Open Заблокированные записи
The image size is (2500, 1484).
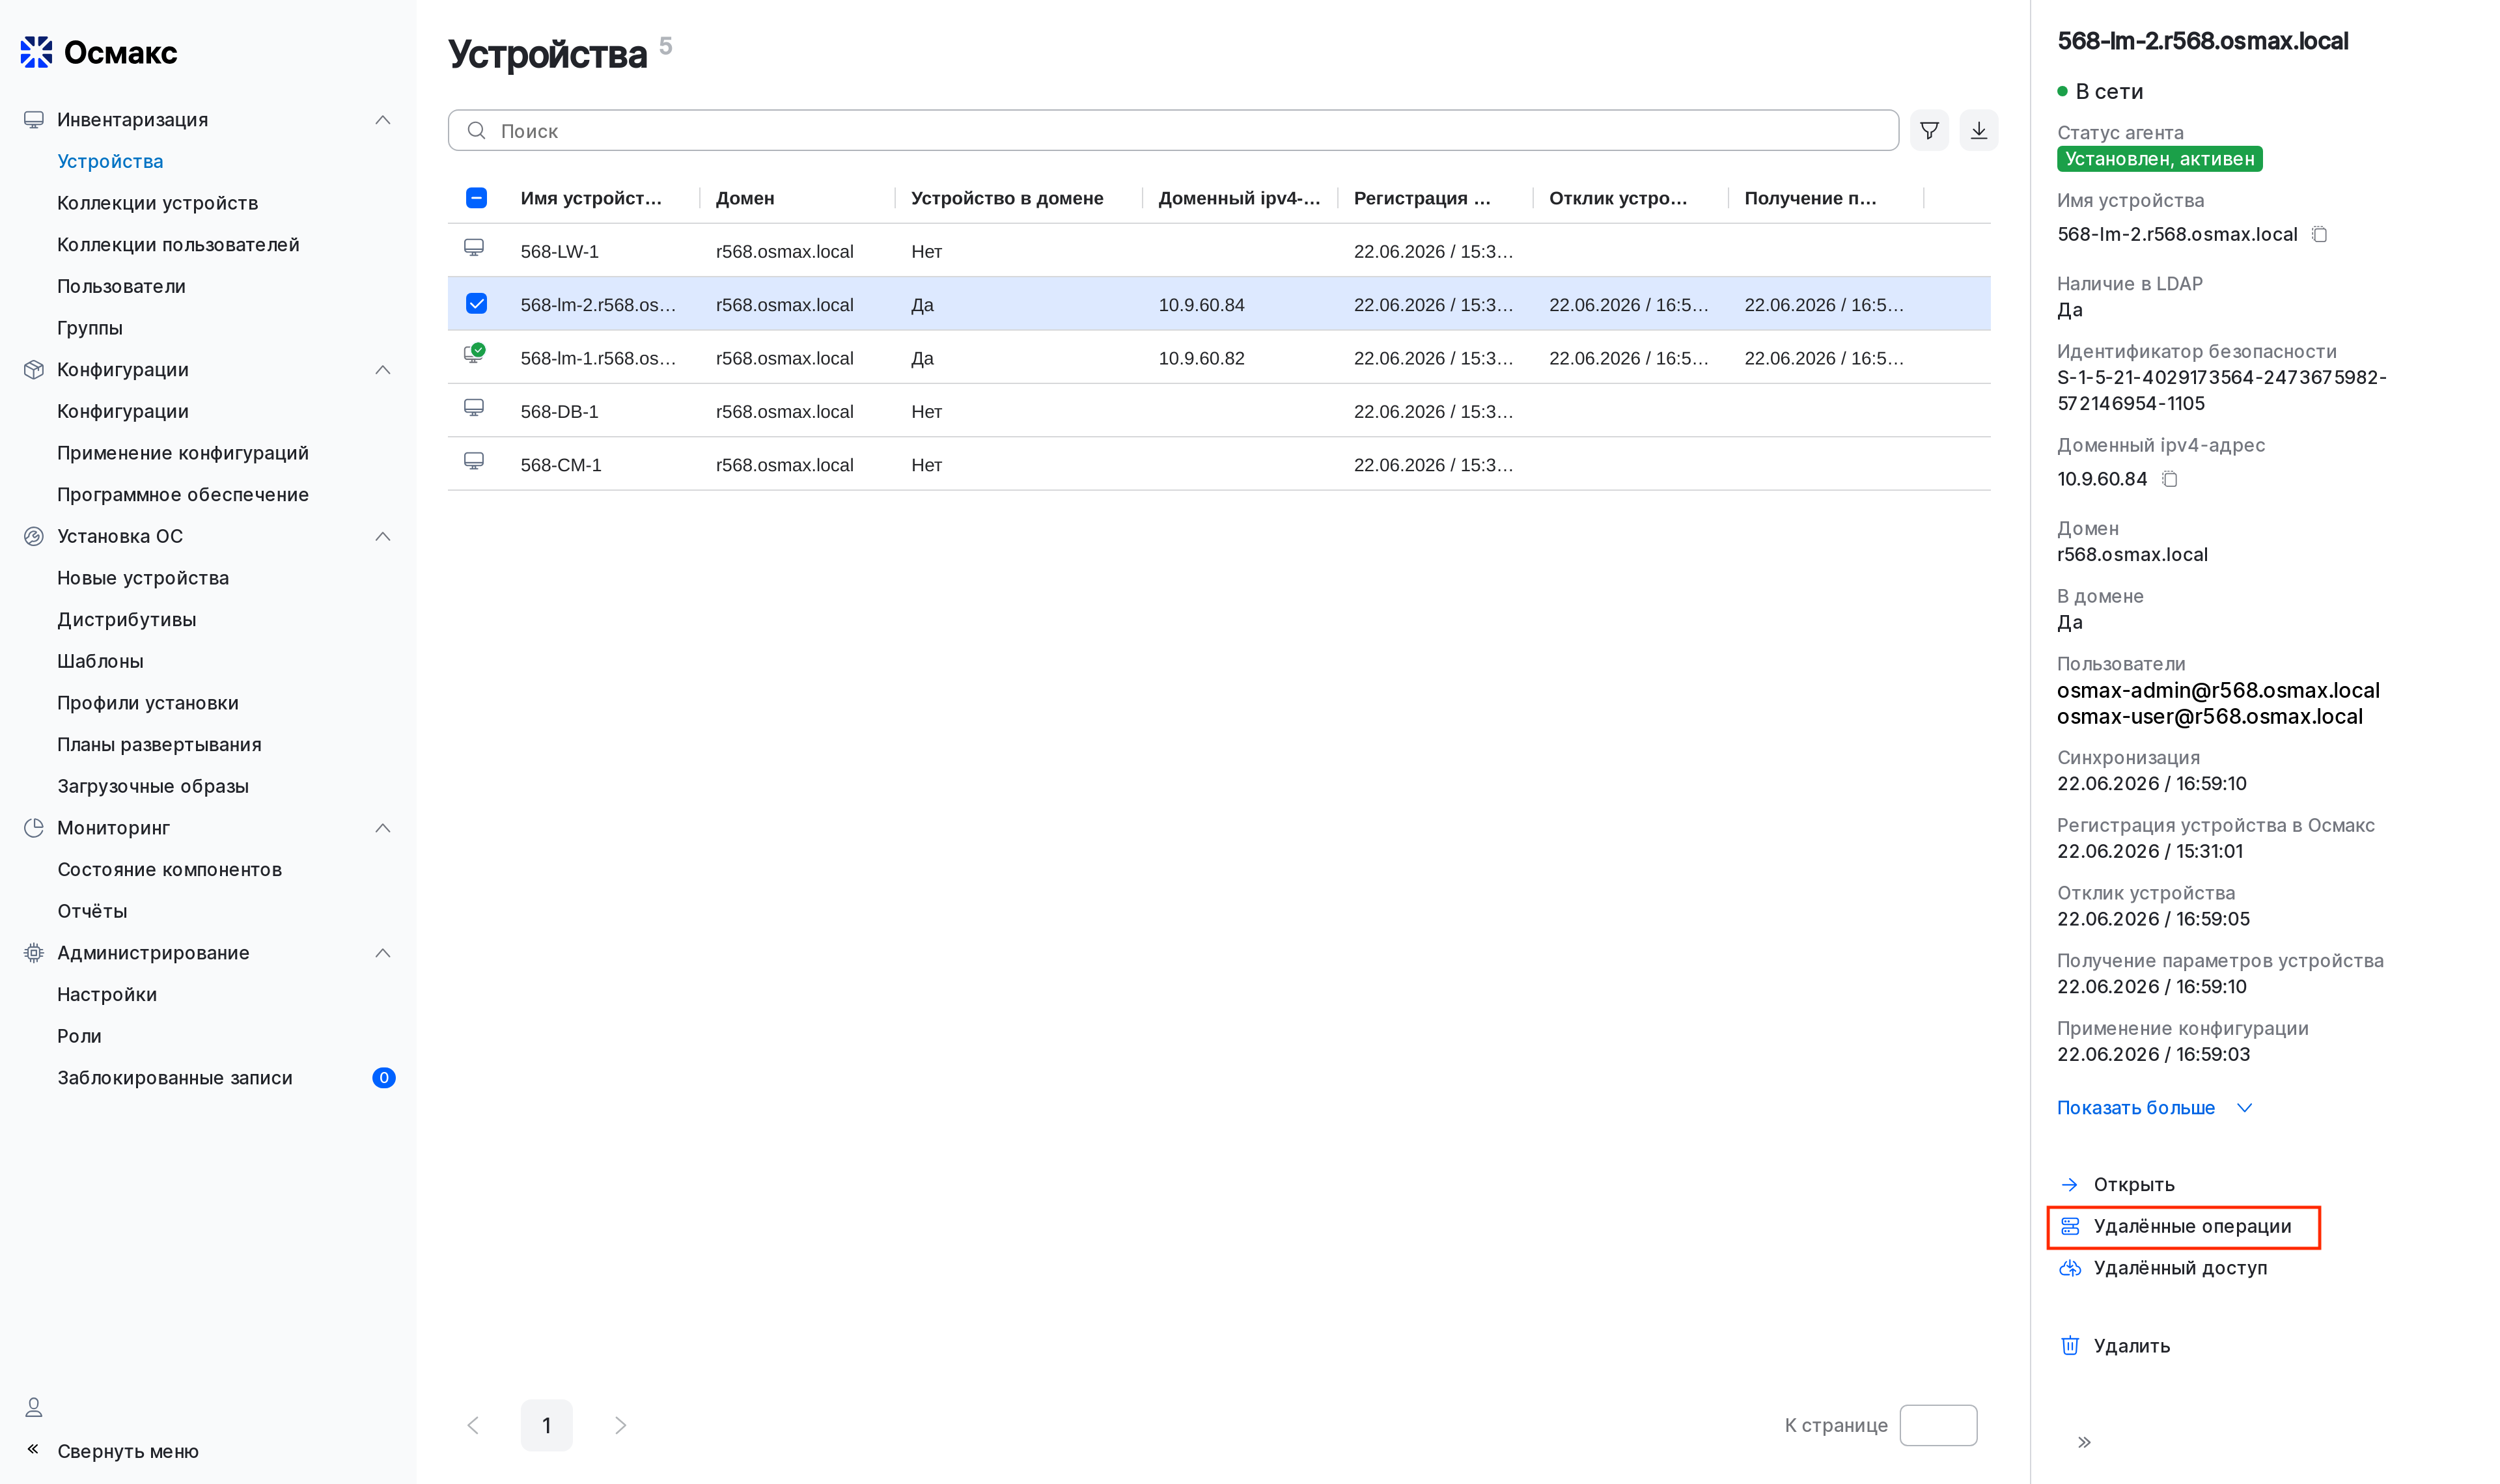175,1078
